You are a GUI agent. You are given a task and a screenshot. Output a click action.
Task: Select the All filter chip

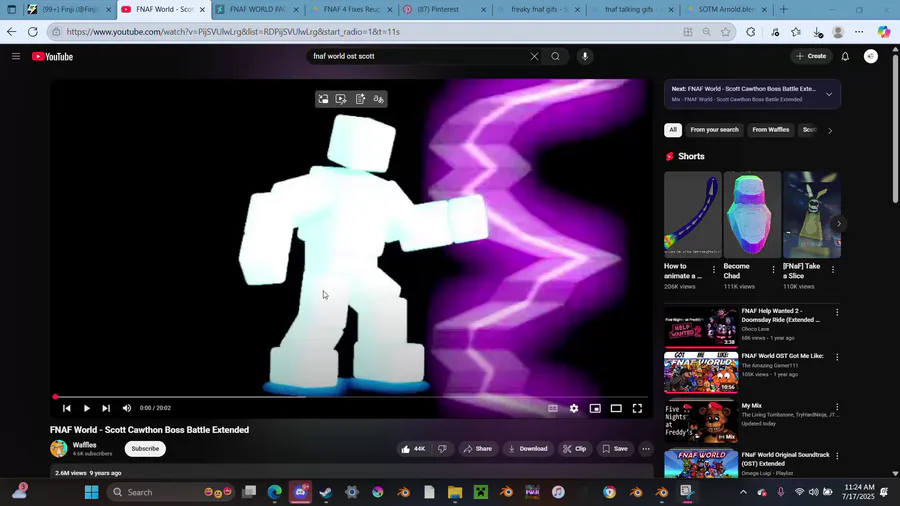673,130
